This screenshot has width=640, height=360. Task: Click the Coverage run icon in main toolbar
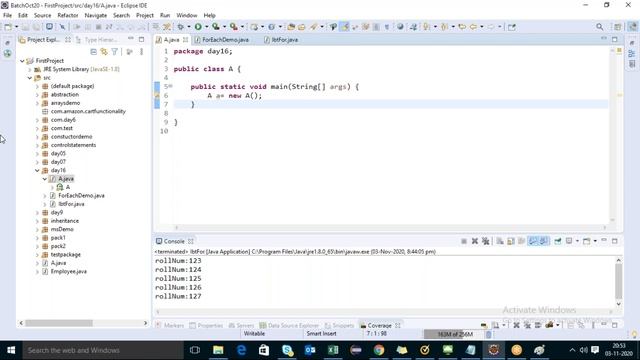(216, 27)
